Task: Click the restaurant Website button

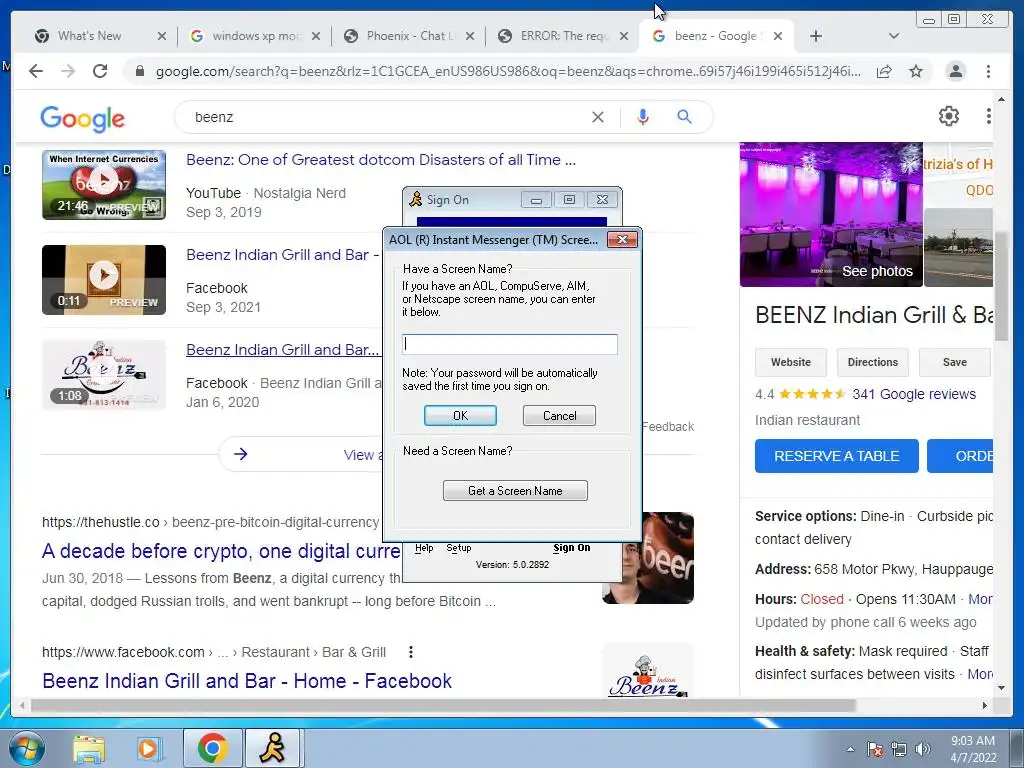Action: click(790, 362)
